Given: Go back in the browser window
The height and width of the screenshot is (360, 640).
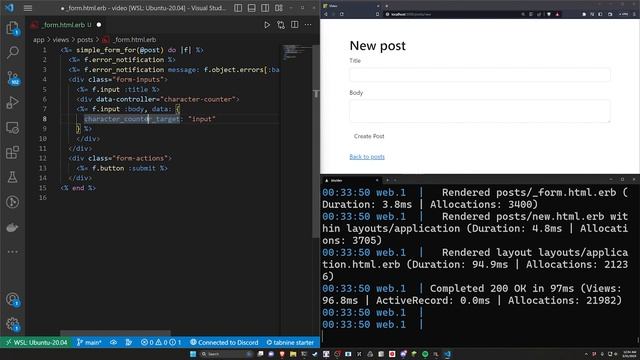Looking at the screenshot, I should click(326, 14).
